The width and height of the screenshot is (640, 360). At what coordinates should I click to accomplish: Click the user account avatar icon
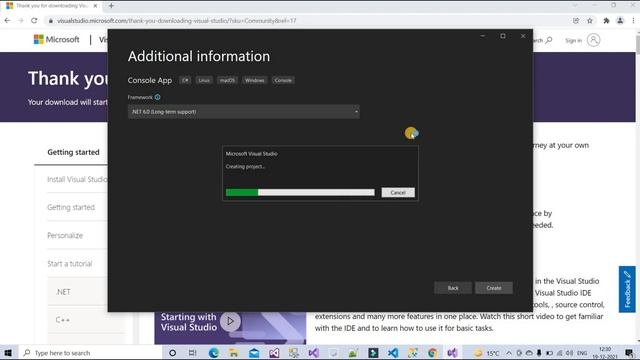pos(593,40)
